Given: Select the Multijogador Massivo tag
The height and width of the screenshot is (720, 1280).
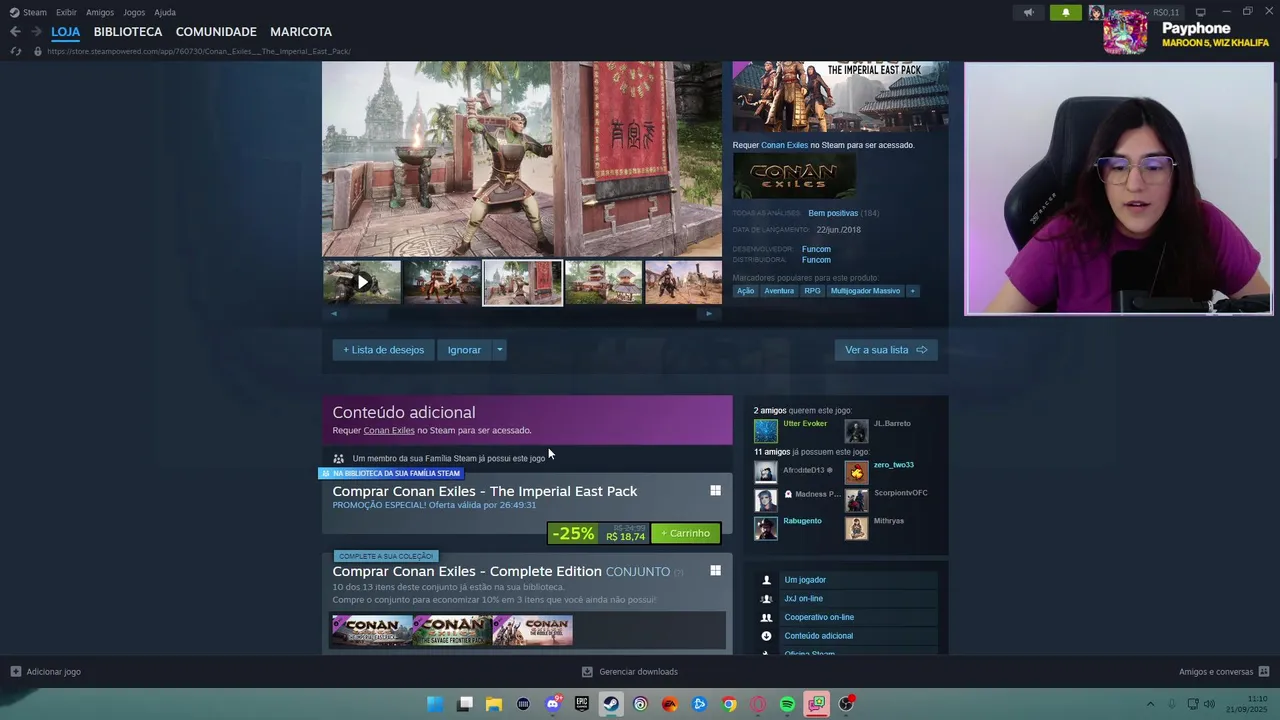Looking at the screenshot, I should click(x=865, y=291).
